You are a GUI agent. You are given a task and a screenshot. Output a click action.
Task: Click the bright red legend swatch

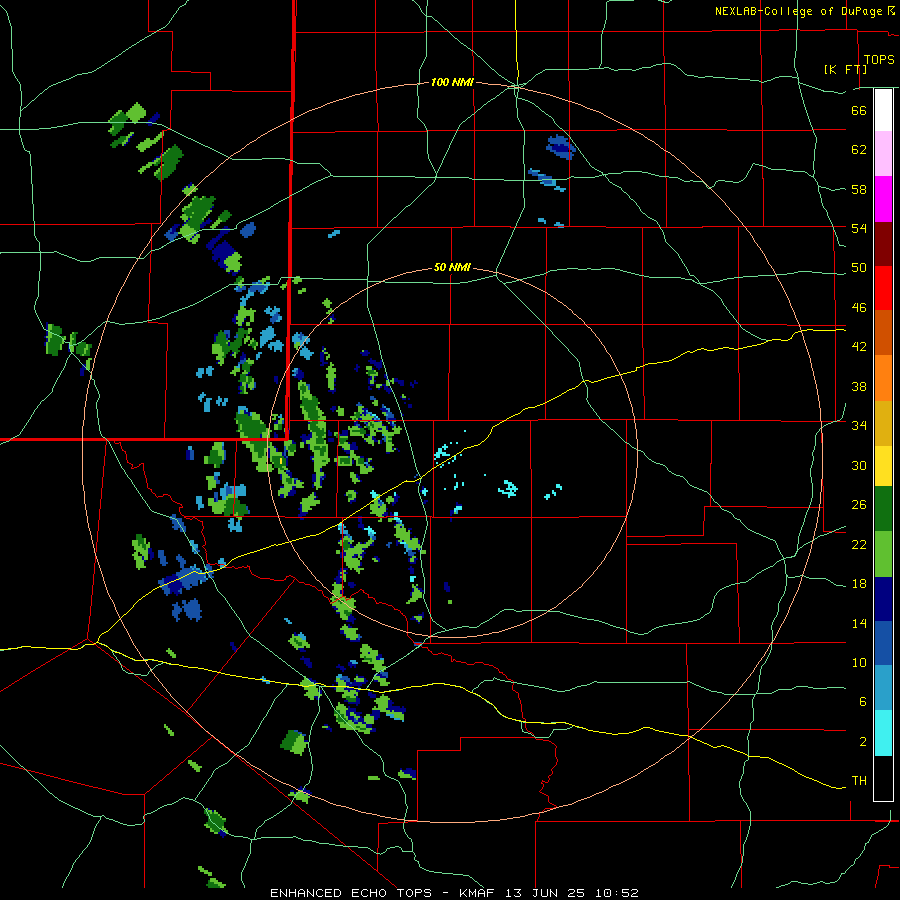pos(883,288)
